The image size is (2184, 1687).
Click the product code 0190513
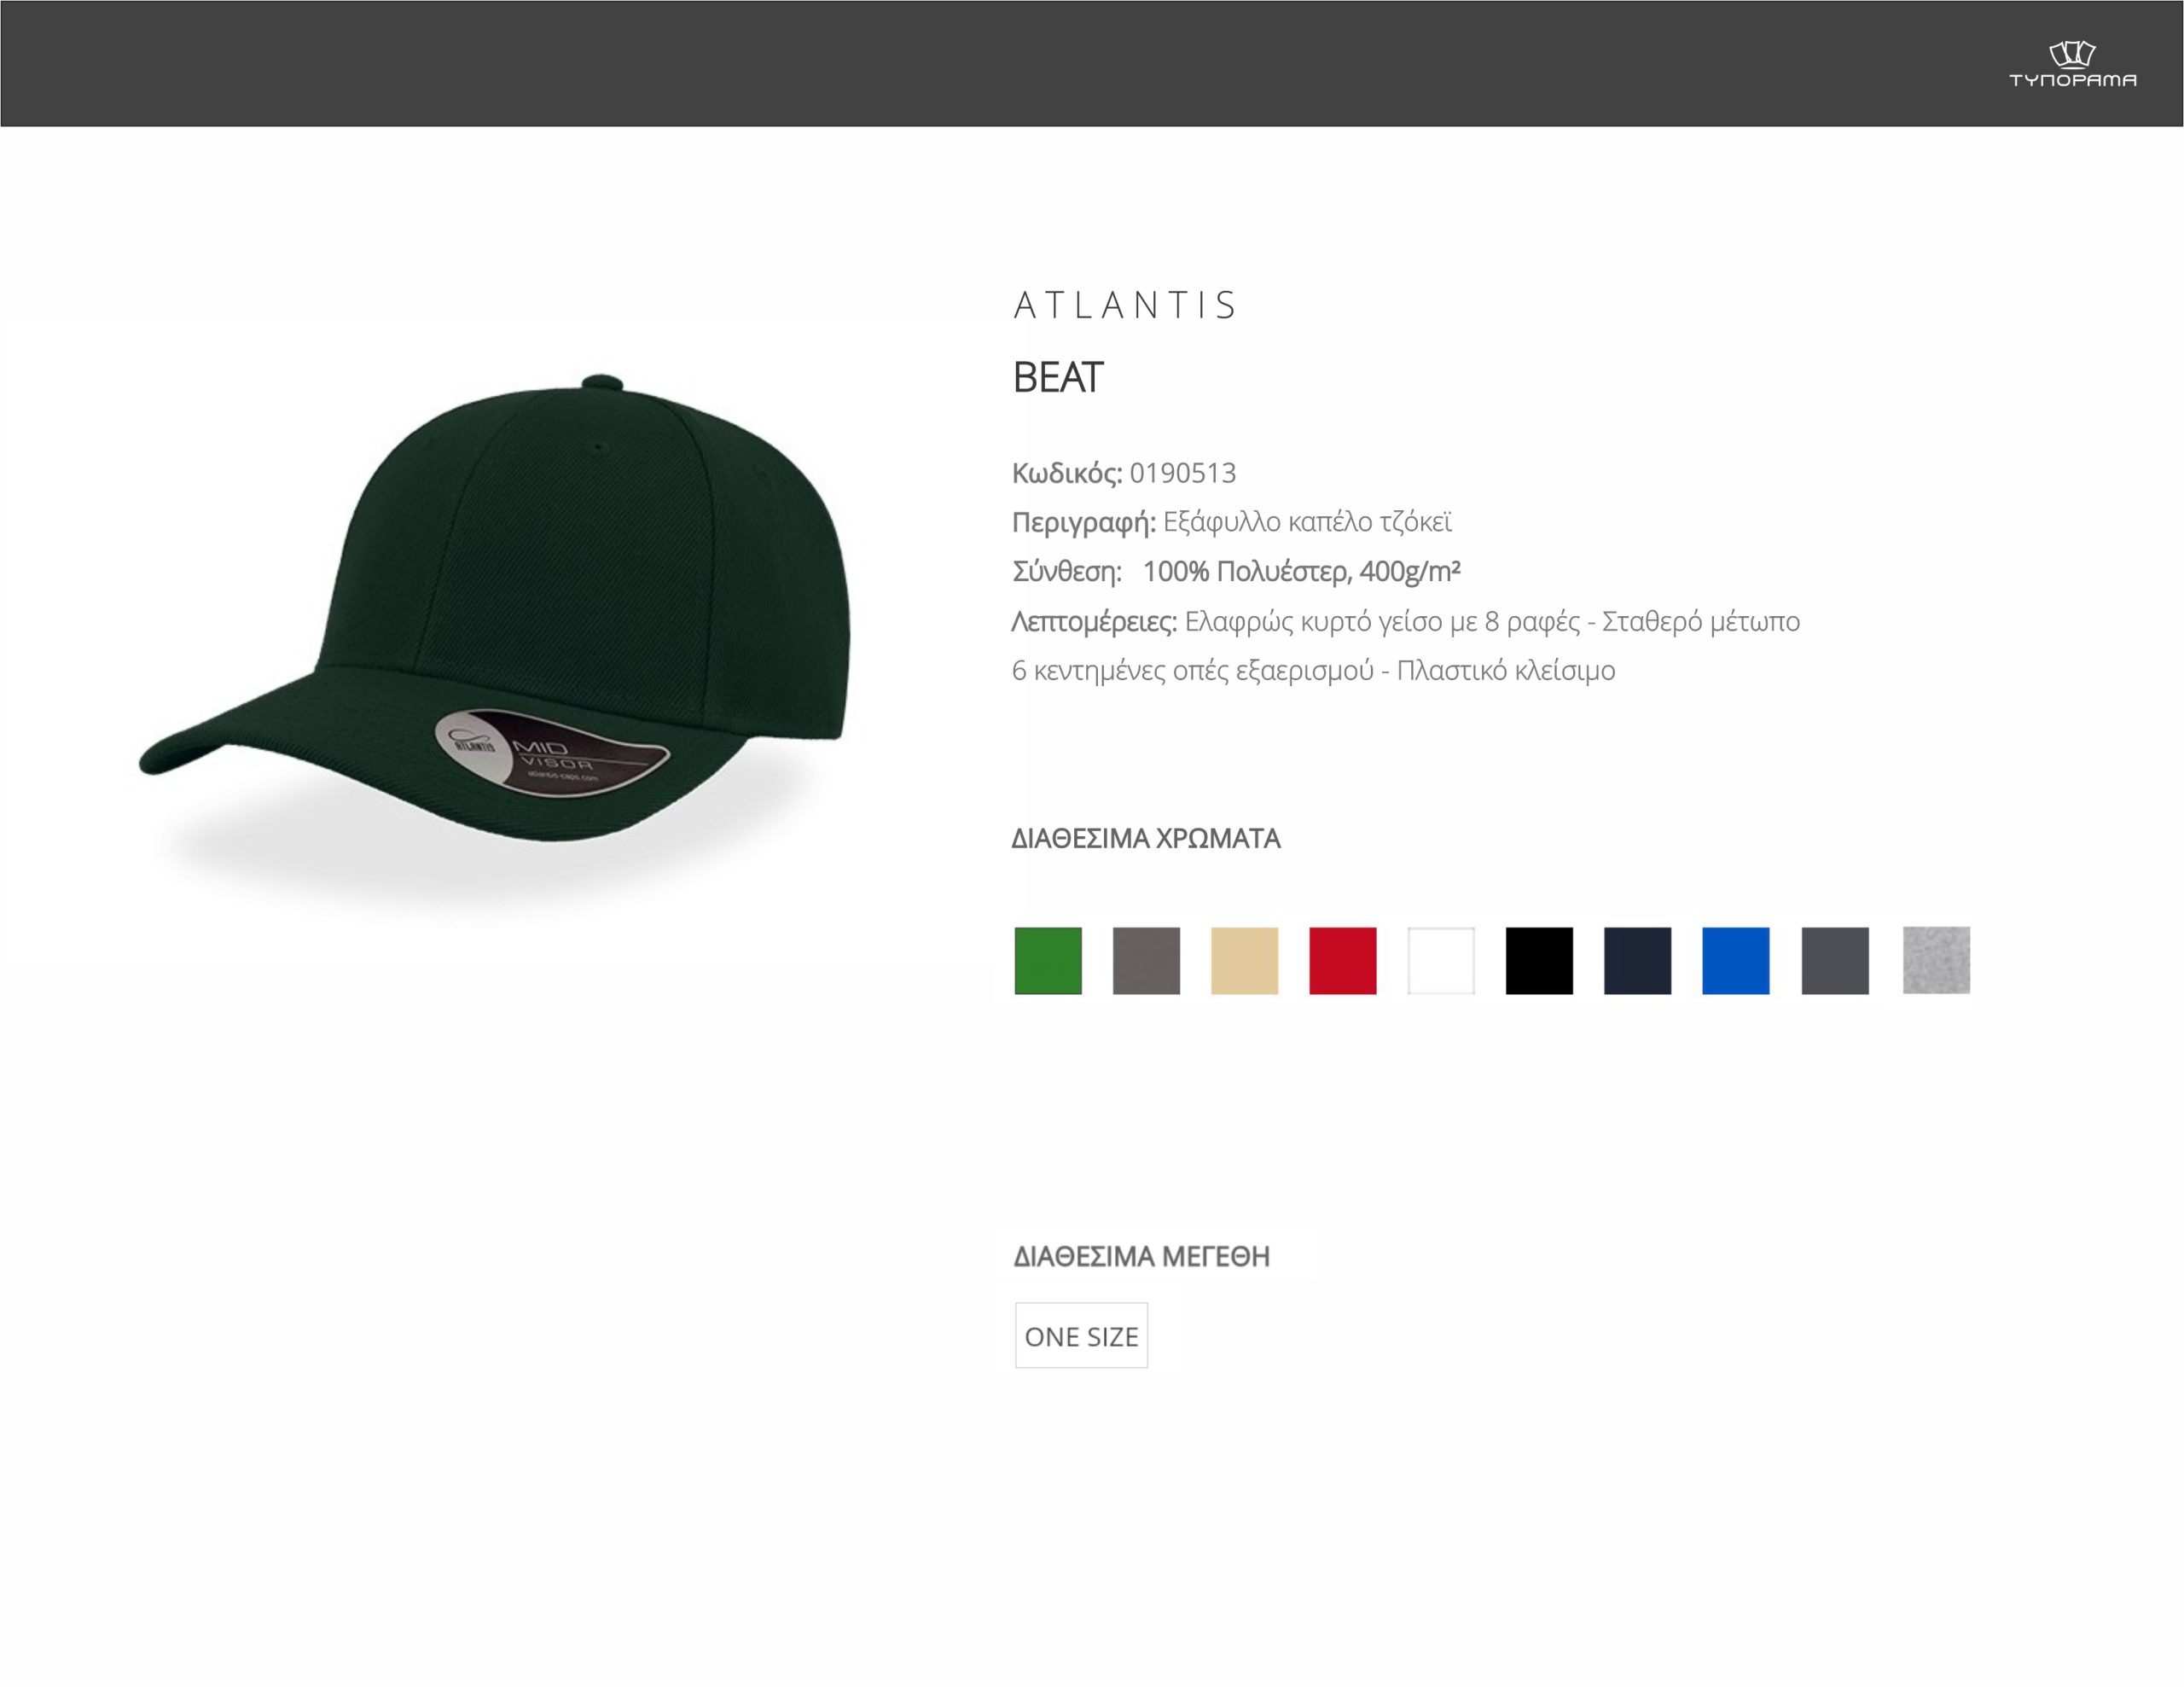[x=1183, y=473]
